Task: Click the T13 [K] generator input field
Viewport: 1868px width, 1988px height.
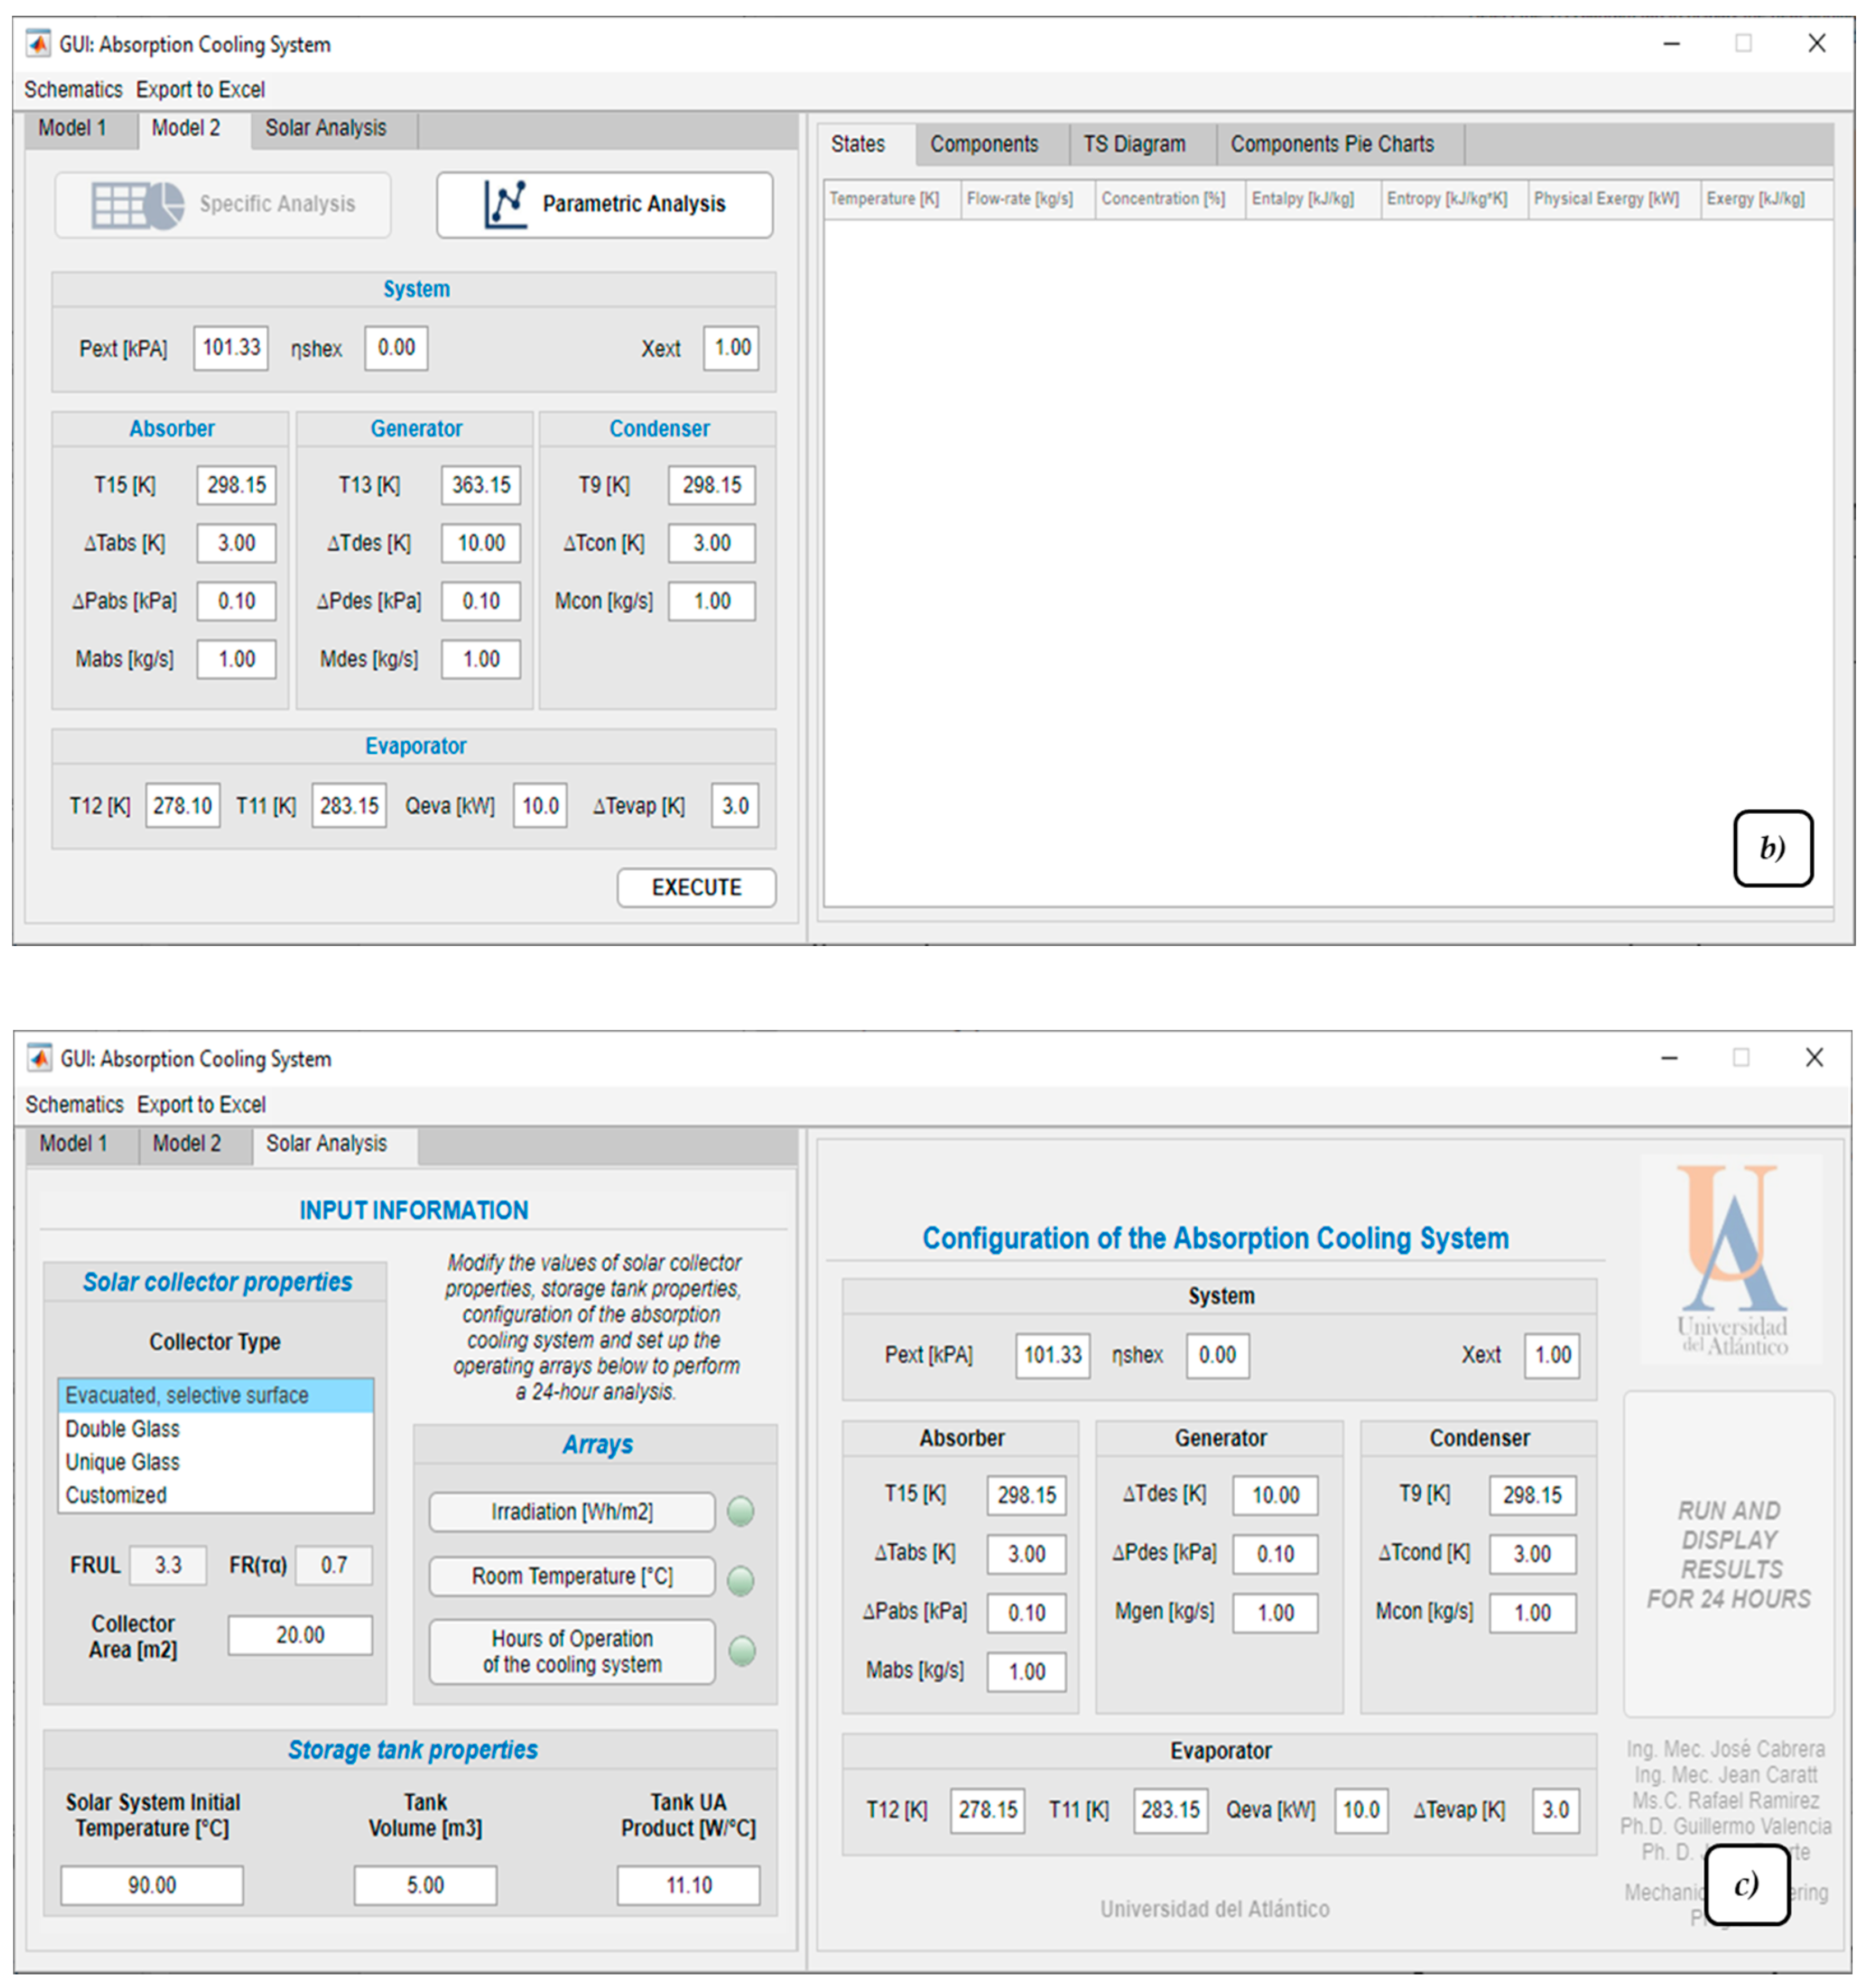Action: [x=481, y=485]
